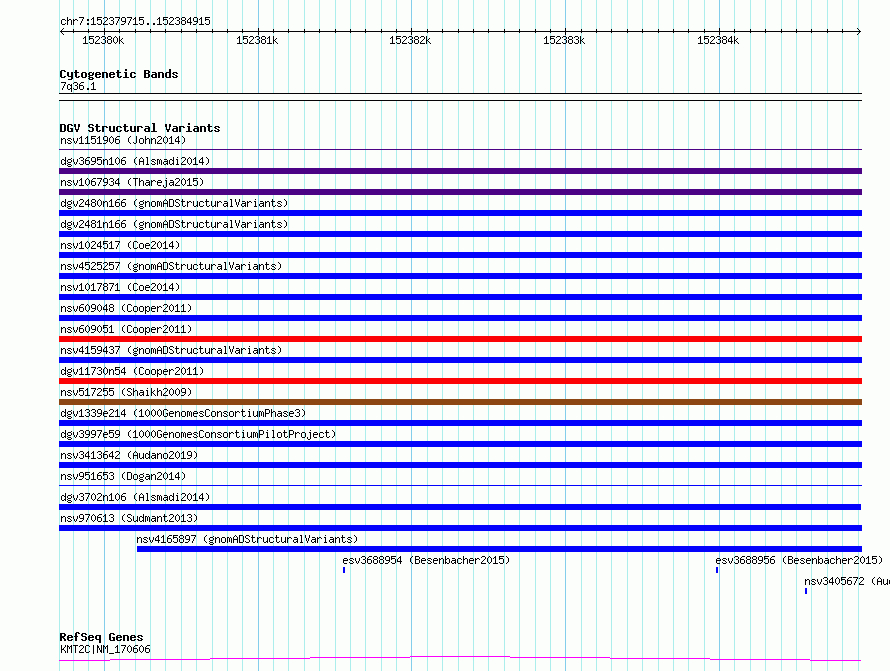The width and height of the screenshot is (890, 671).
Task: Click dgv3997e59 (1000GenomesConsortiumPilotProject) label
Action: click(198, 434)
